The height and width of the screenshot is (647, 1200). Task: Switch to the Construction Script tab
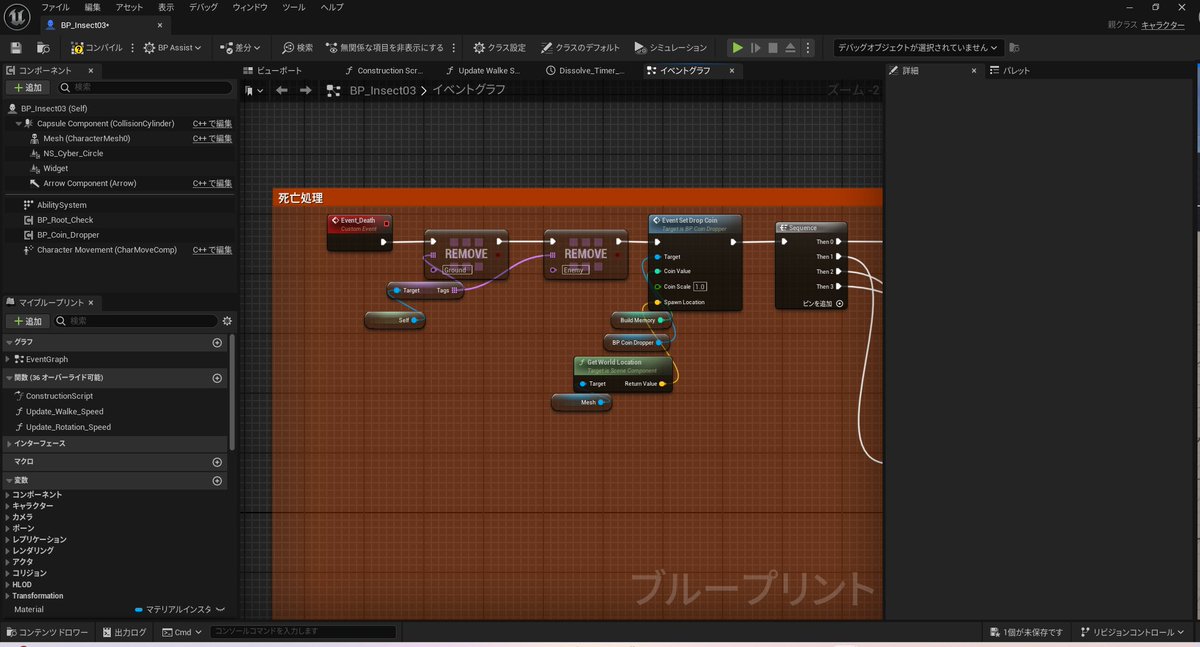(383, 71)
